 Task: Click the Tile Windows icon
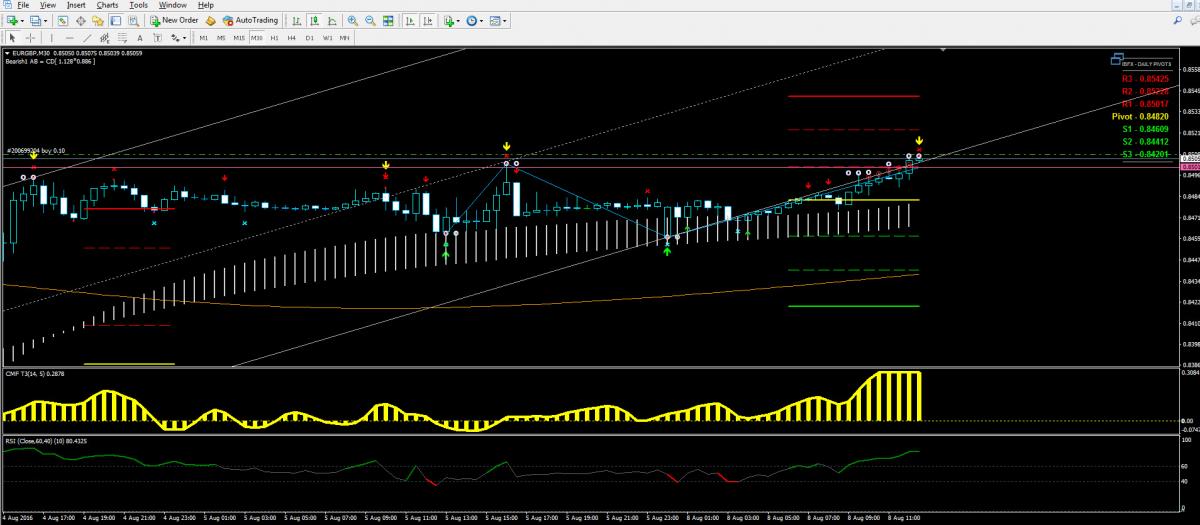click(x=388, y=20)
